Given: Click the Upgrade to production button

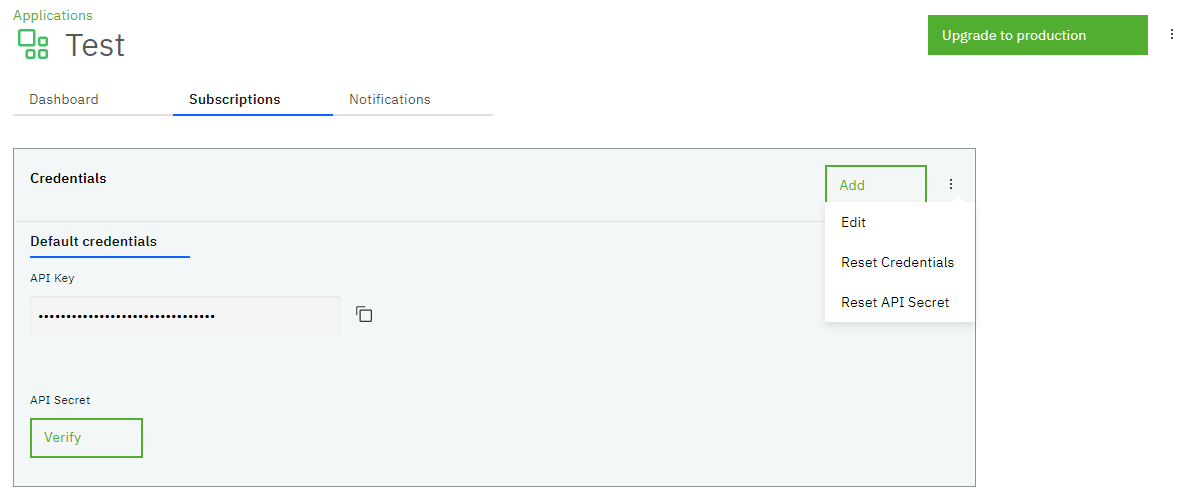Looking at the screenshot, I should (1037, 35).
